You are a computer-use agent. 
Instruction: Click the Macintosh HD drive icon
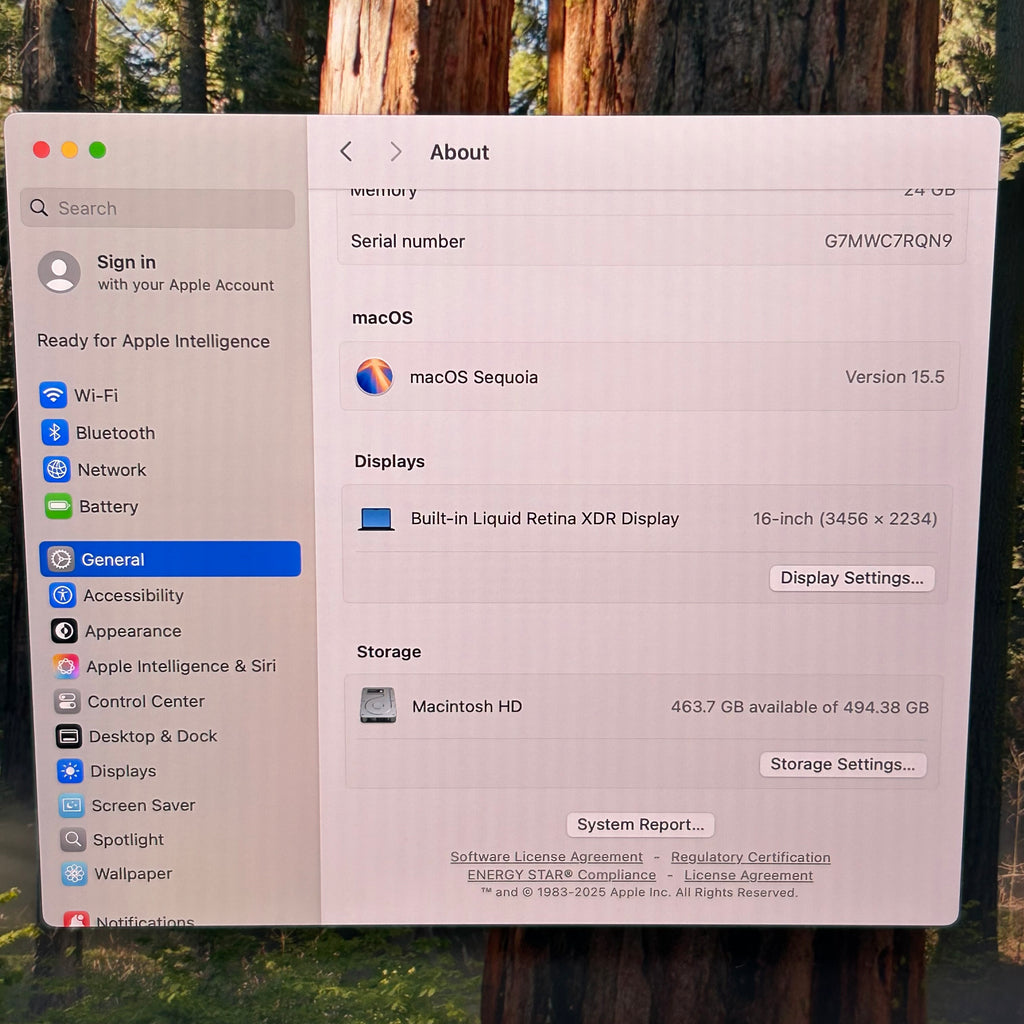(378, 705)
